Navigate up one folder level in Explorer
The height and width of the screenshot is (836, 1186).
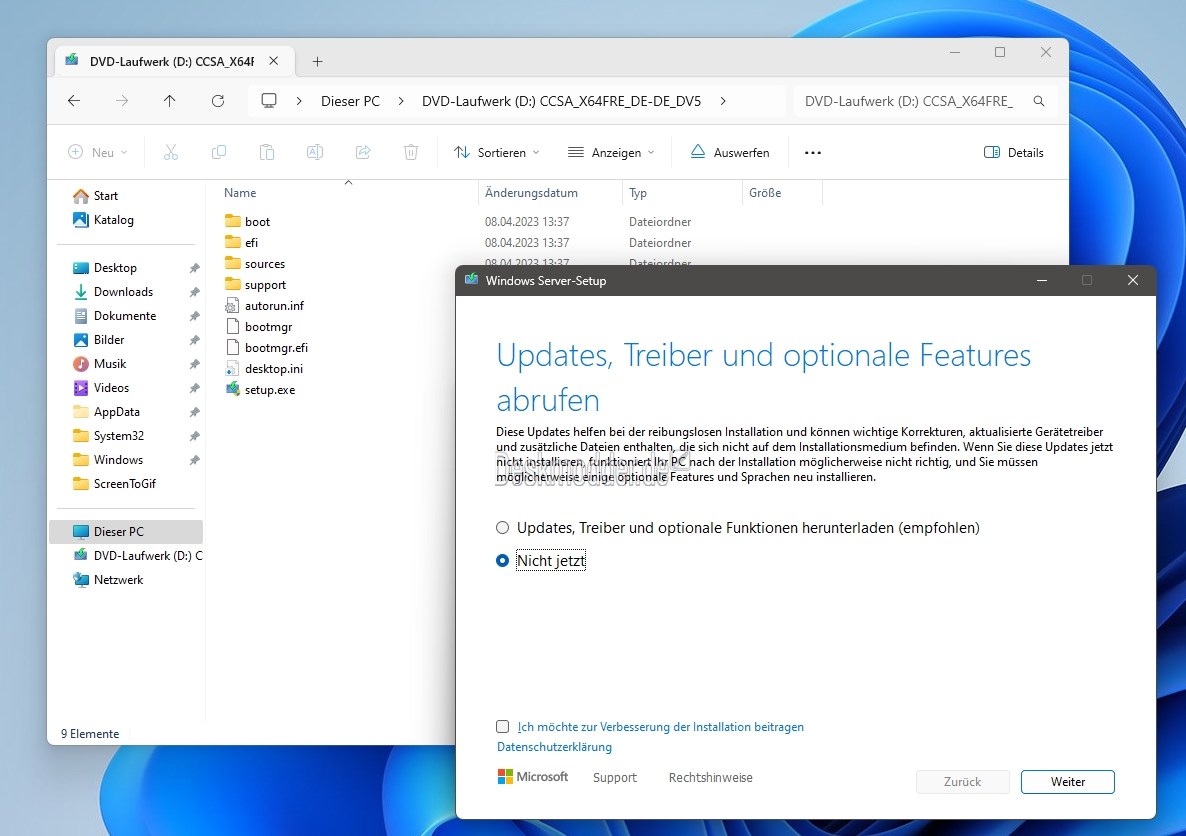click(x=169, y=101)
